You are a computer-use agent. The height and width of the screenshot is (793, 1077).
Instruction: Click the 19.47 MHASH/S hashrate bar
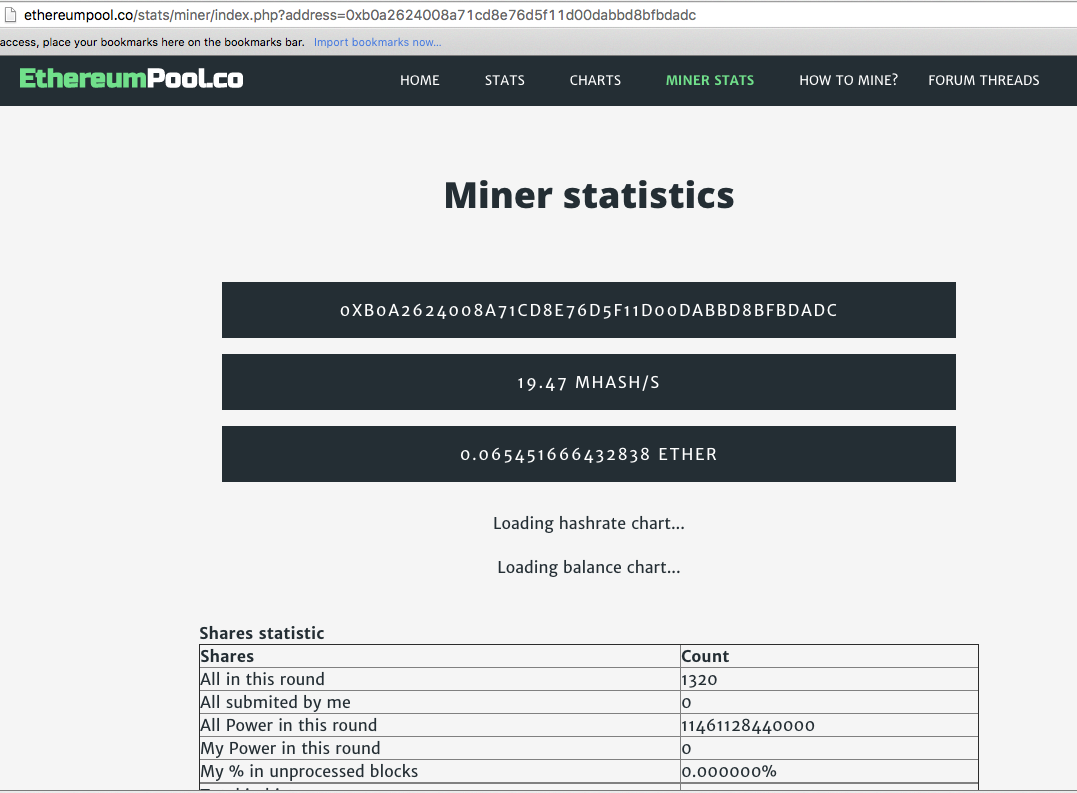[x=589, y=382]
